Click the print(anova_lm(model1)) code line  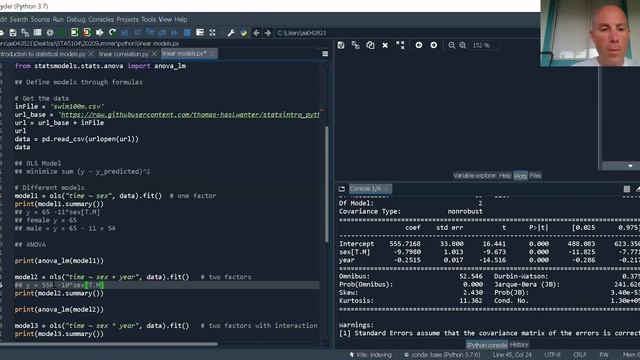point(59,261)
